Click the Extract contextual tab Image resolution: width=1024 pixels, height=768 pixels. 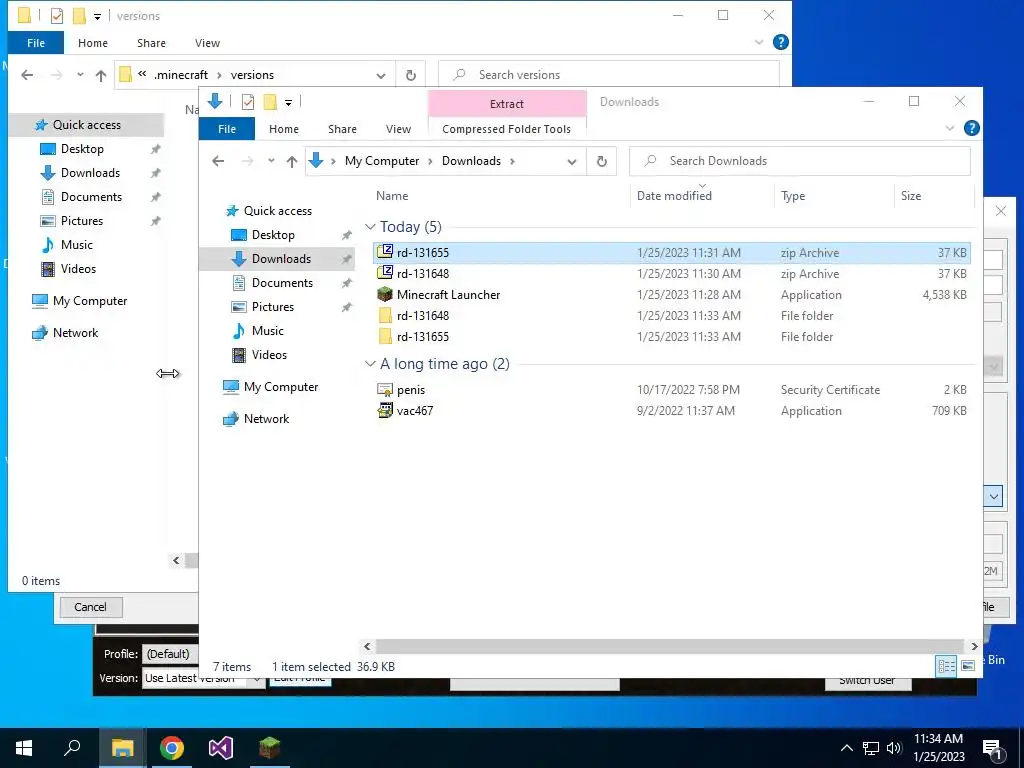[507, 104]
